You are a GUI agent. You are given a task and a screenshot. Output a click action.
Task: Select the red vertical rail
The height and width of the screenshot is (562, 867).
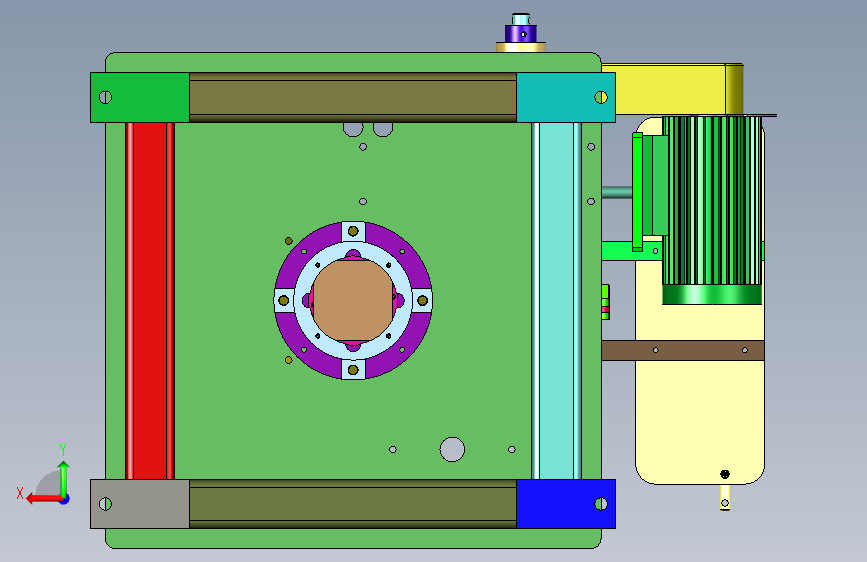pyautogui.click(x=150, y=300)
